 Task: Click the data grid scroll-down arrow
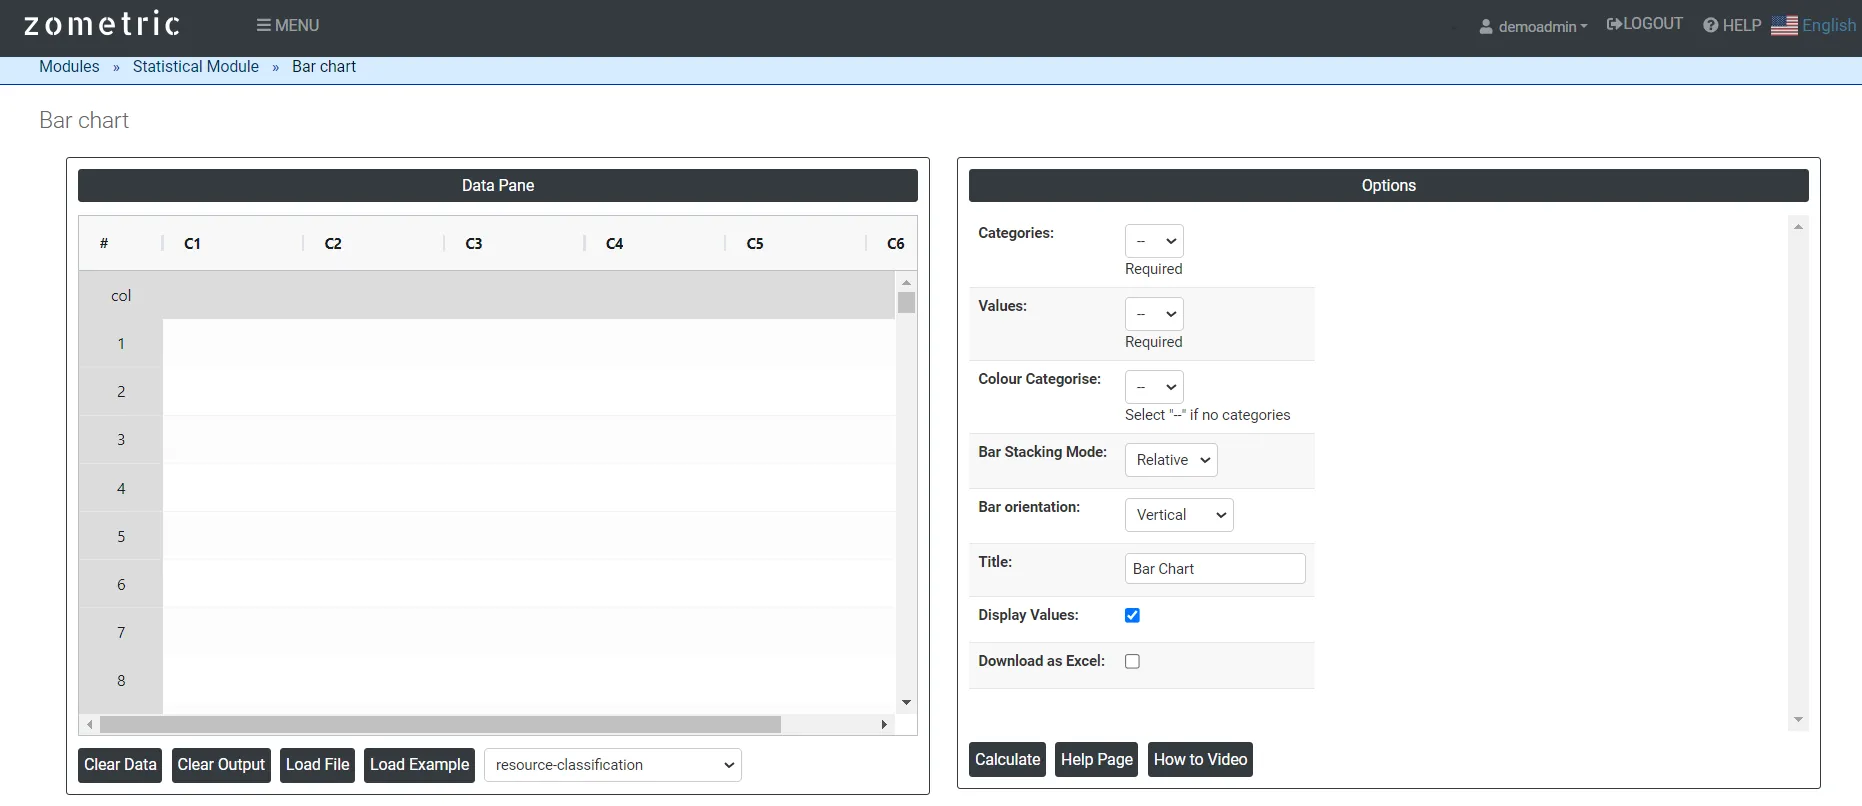[x=906, y=702]
